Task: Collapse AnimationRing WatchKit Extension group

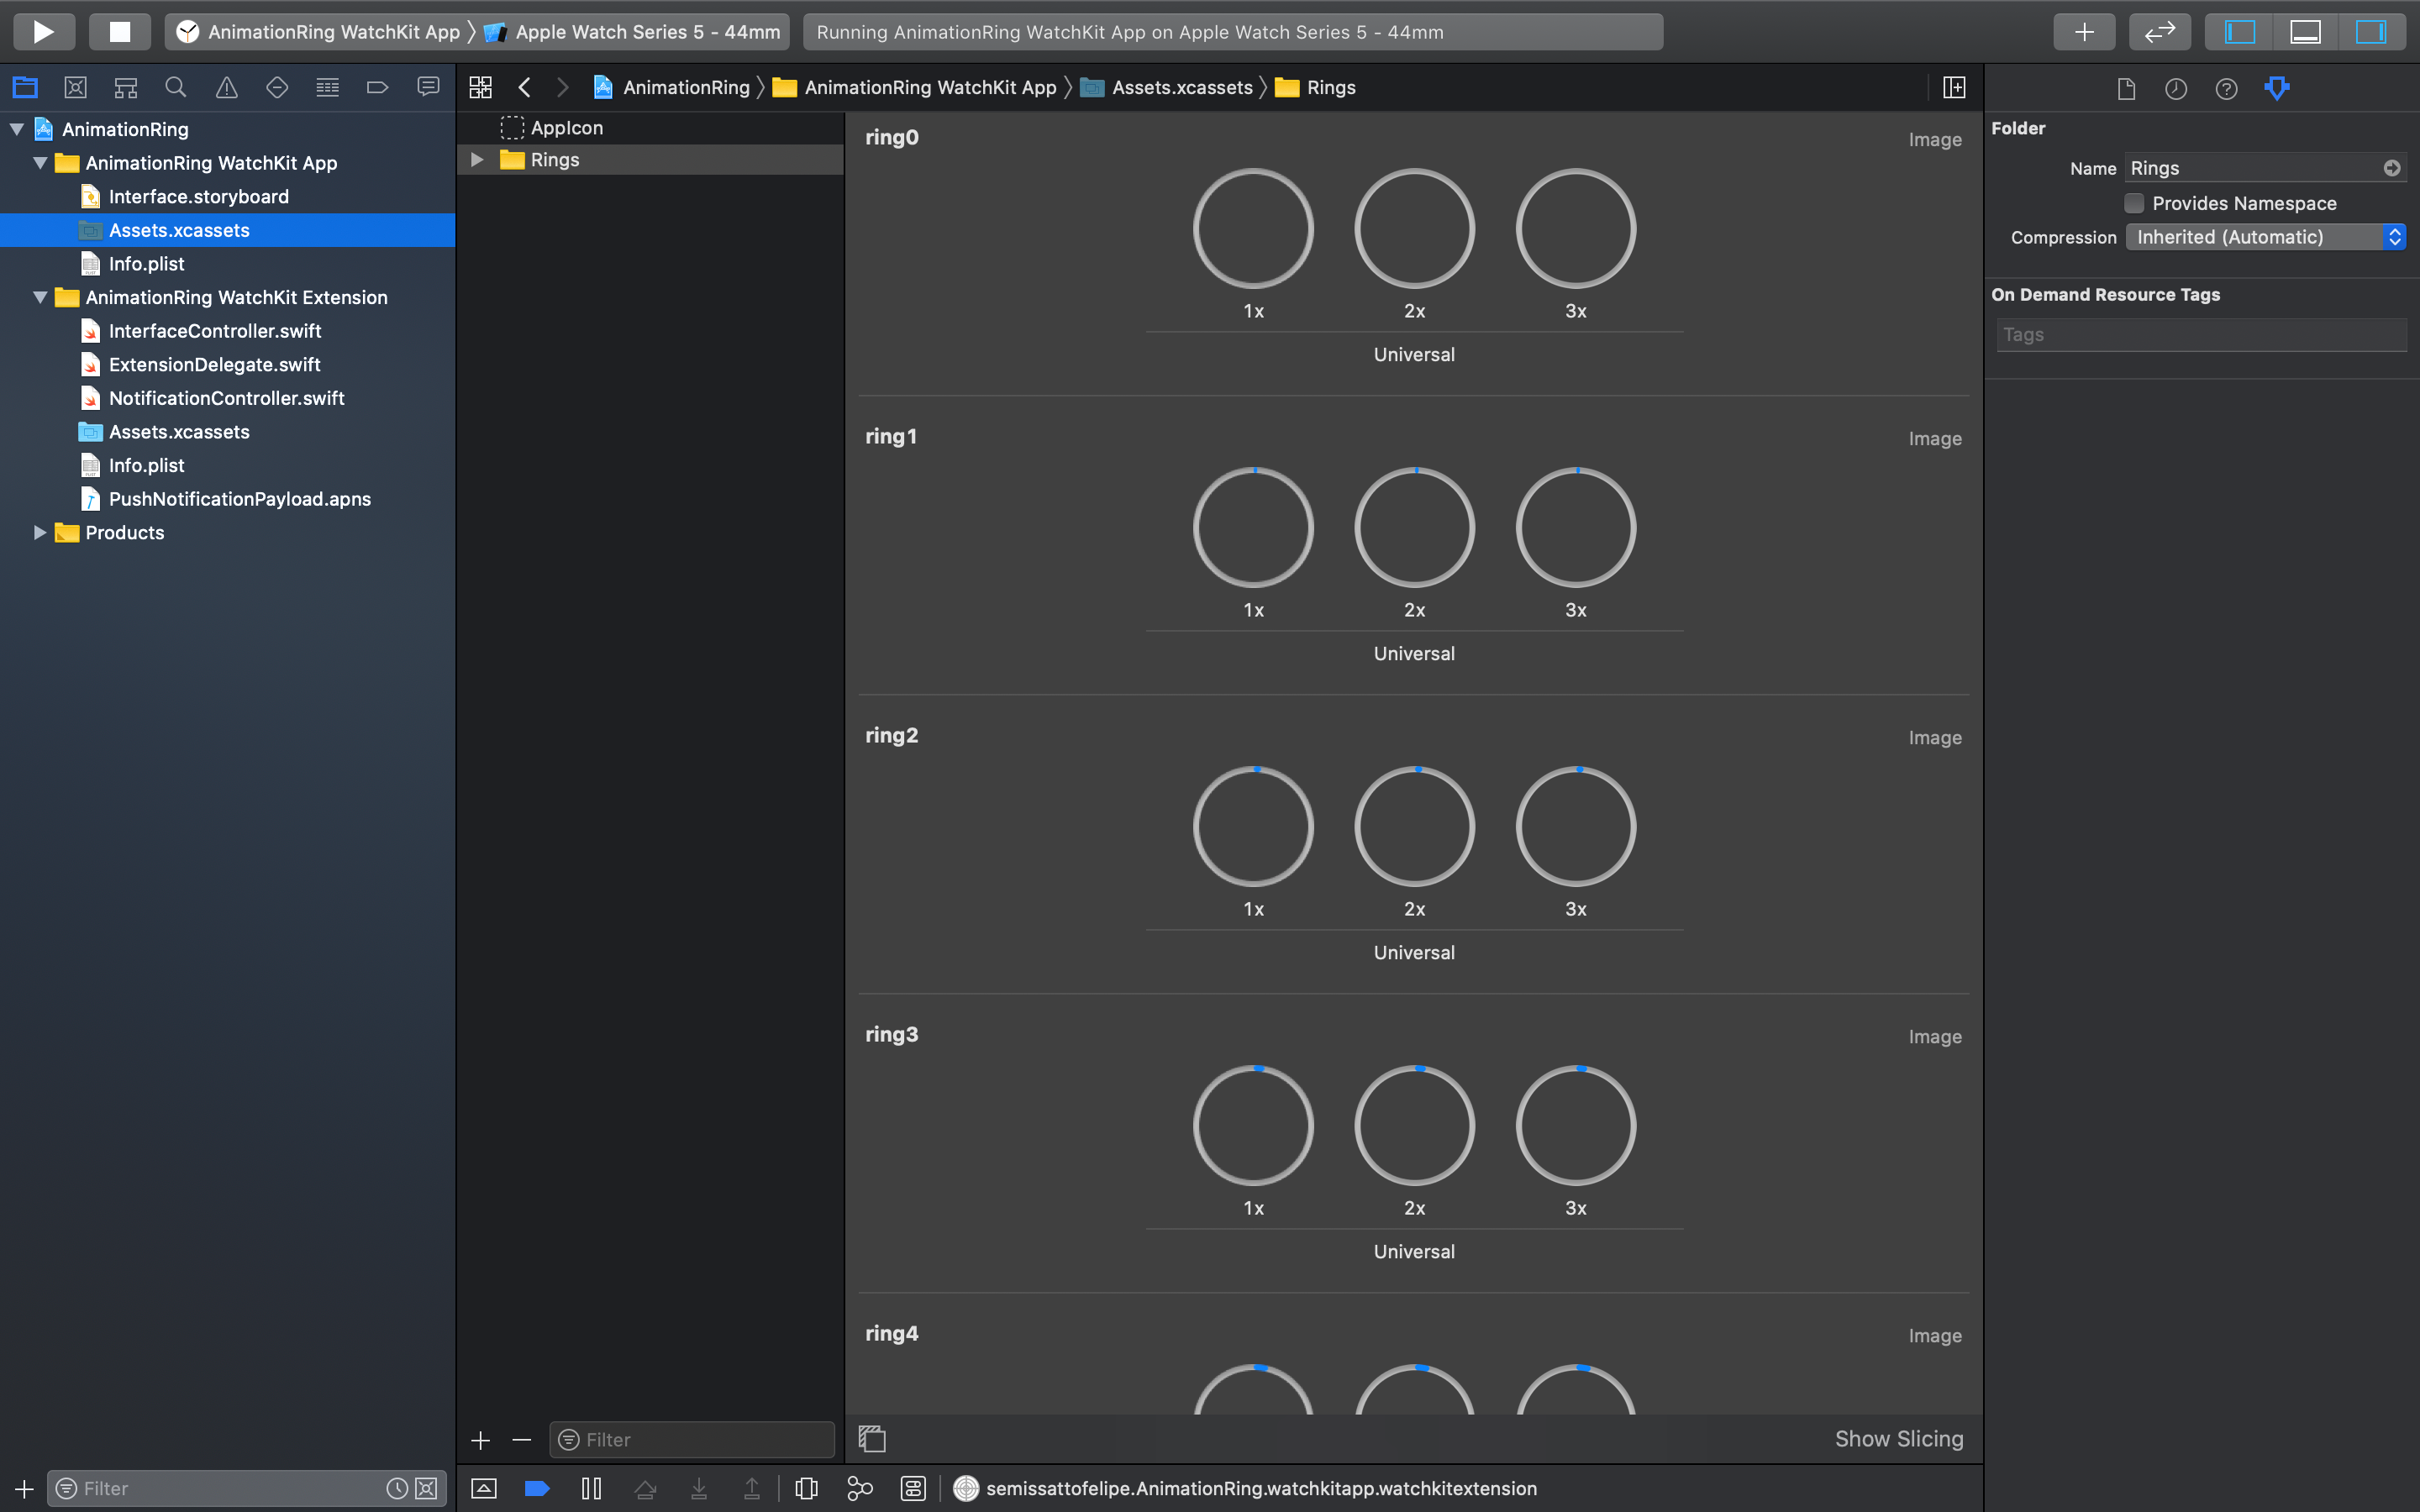Action: pos(40,297)
